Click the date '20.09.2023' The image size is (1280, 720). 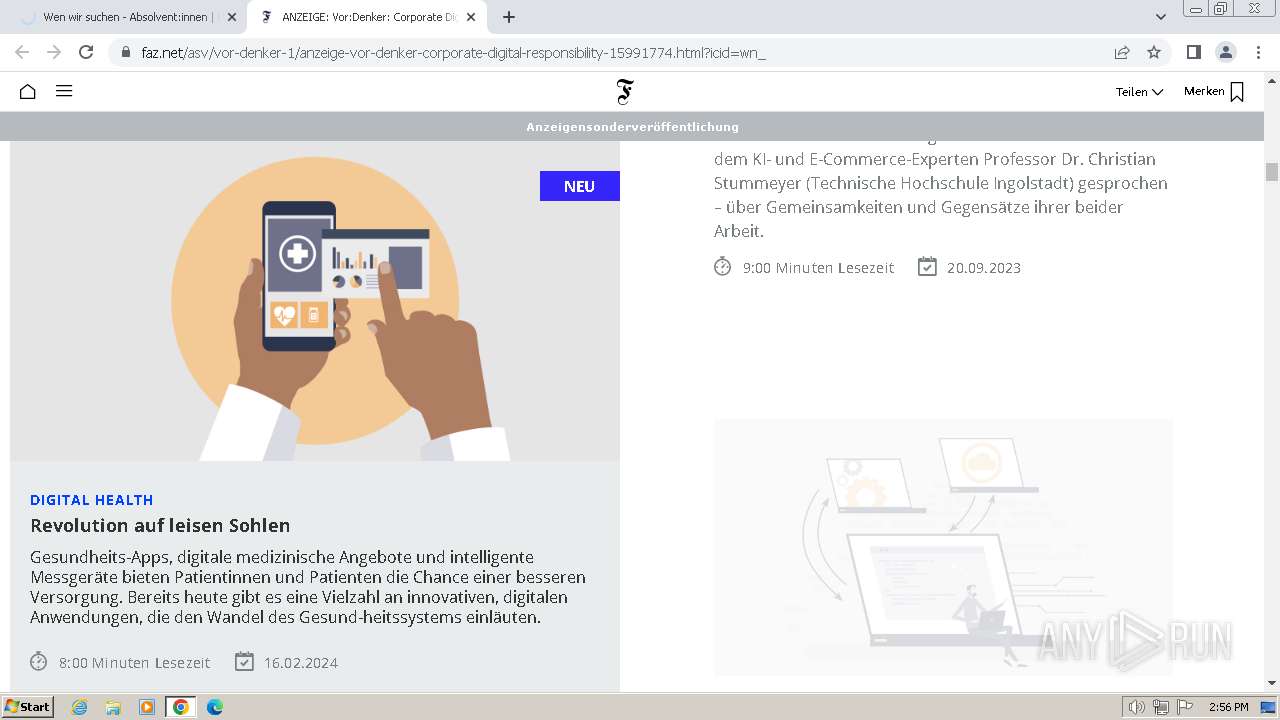pyautogui.click(x=984, y=268)
